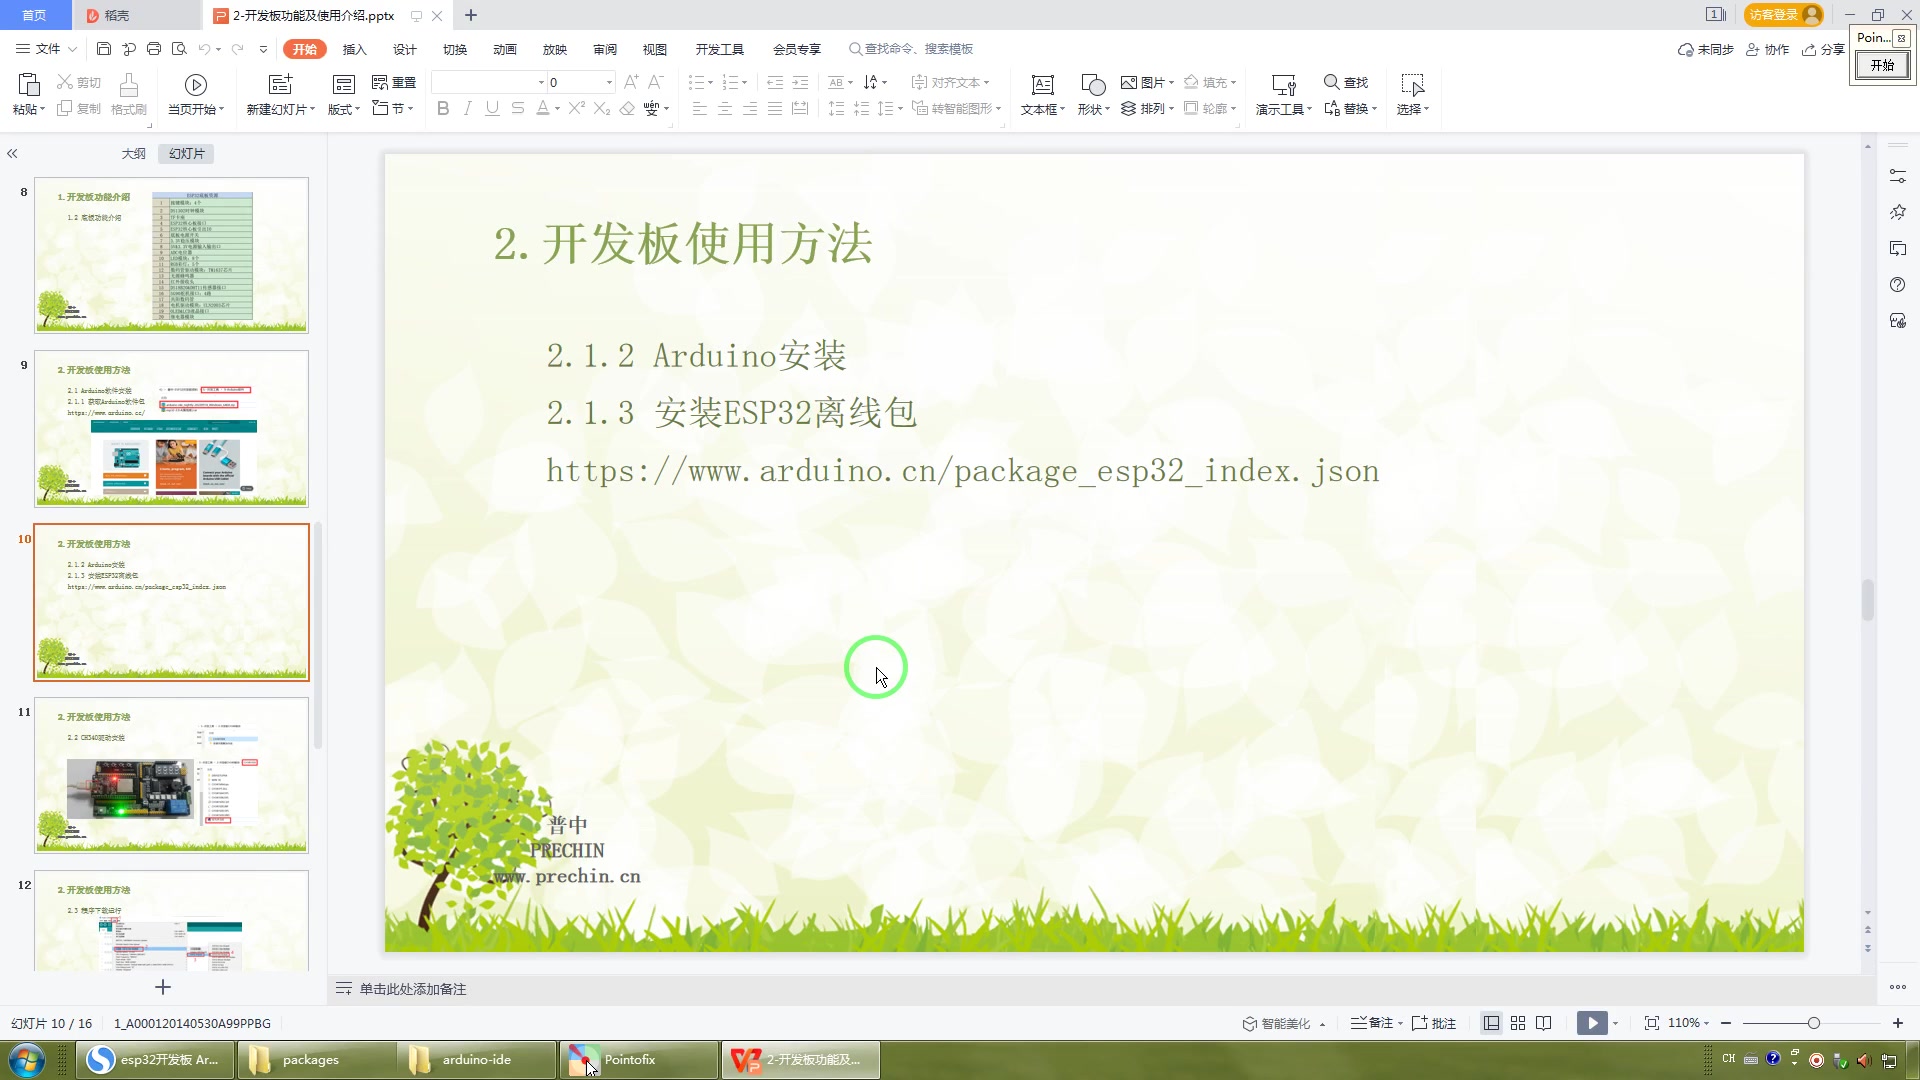Toggle Italic formatting
The width and height of the screenshot is (1920, 1080).
point(467,108)
